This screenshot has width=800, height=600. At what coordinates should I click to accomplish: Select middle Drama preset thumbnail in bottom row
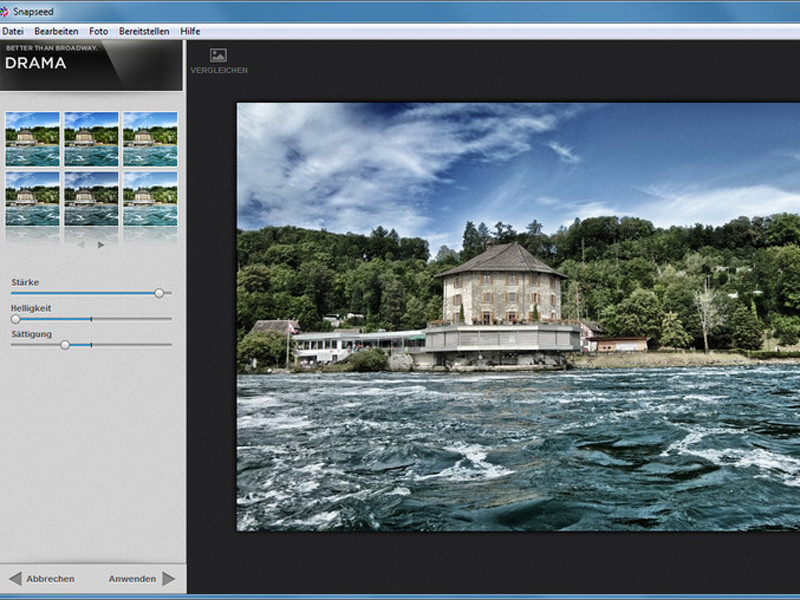(x=91, y=198)
